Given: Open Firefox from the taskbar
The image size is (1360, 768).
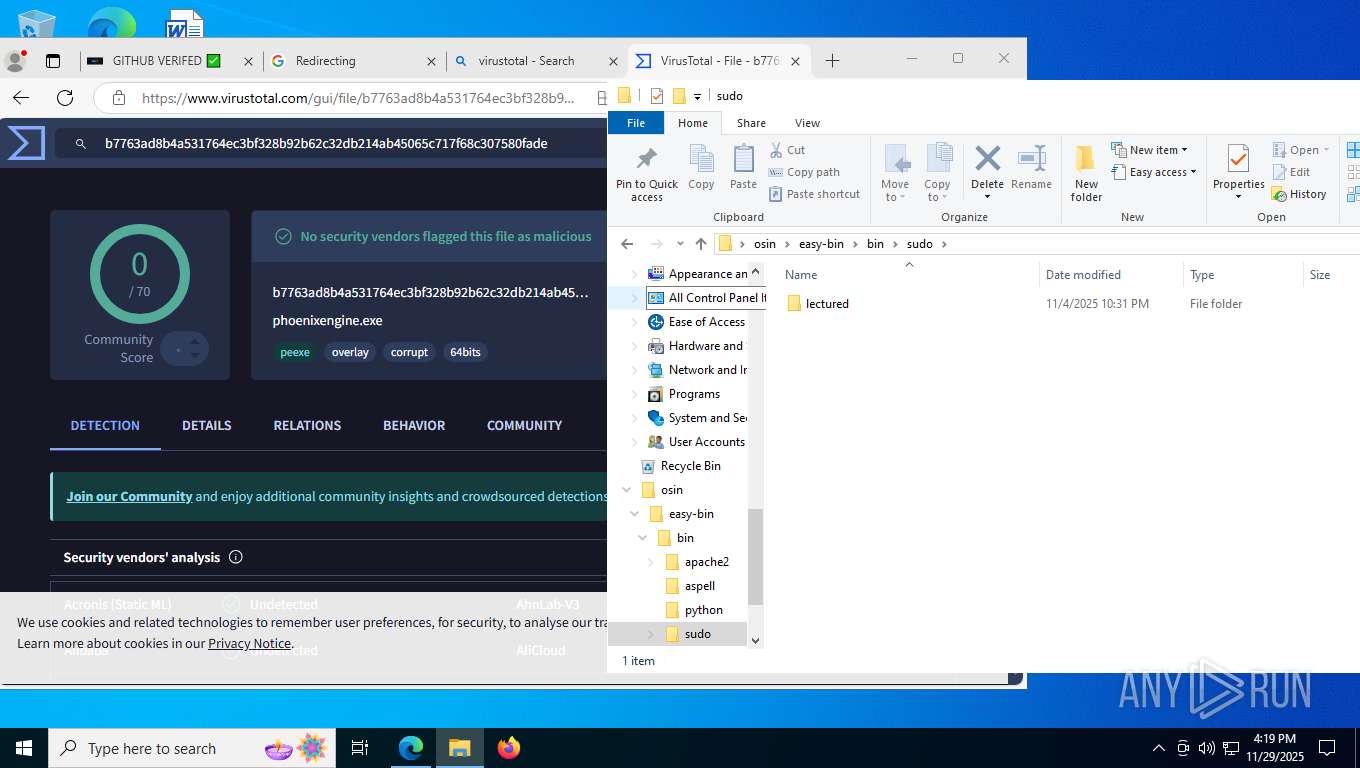Looking at the screenshot, I should 509,748.
